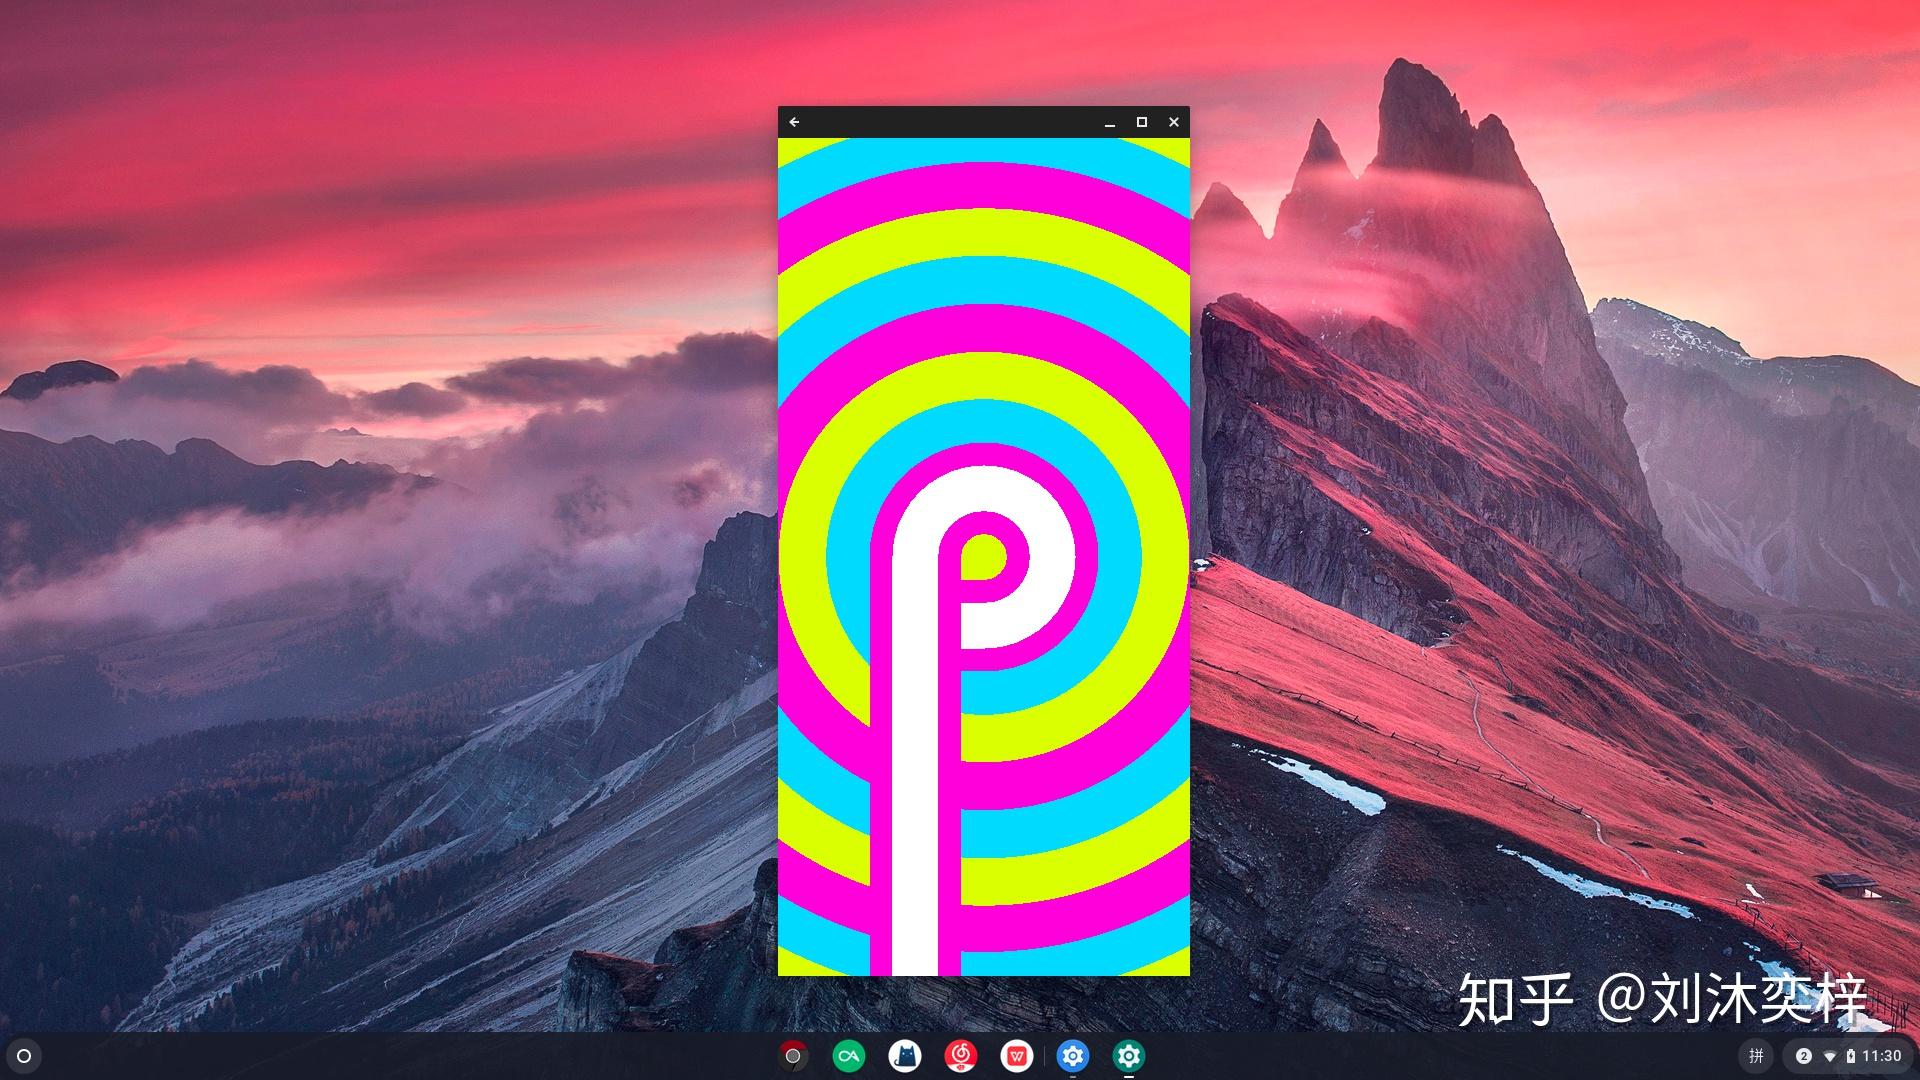Viewport: 1920px width, 1080px height.
Task: Minimize the Android P app window
Action: [x=1108, y=121]
